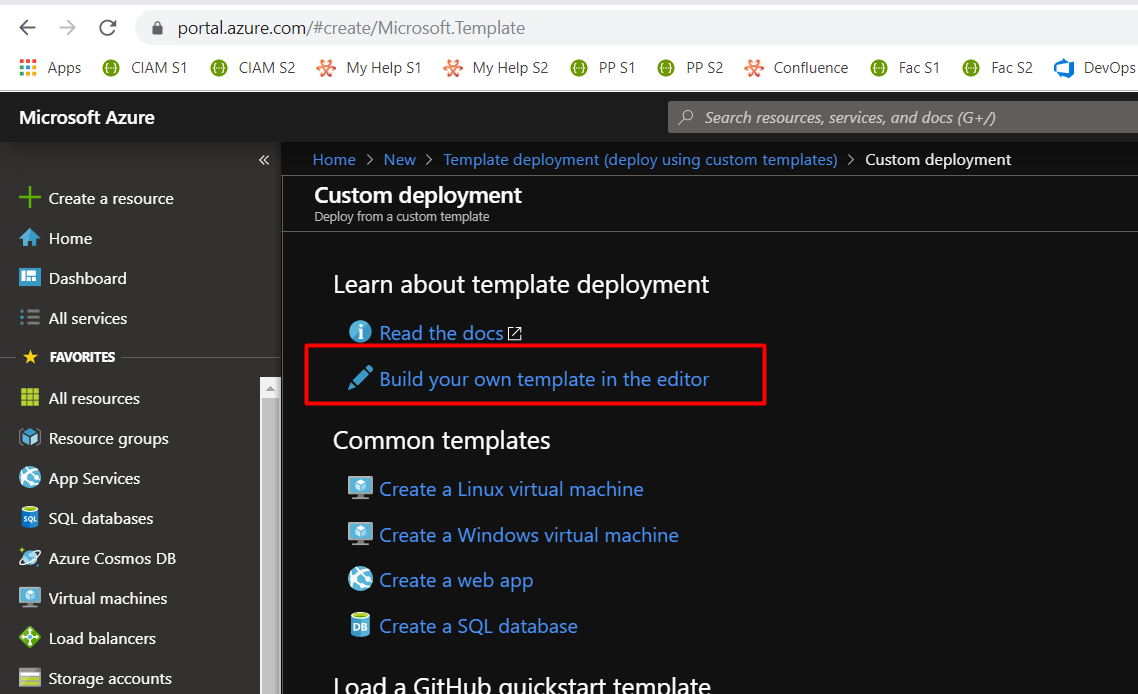1138x694 pixels.
Task: Click Create a Linux virtual machine link
Action: pos(512,489)
